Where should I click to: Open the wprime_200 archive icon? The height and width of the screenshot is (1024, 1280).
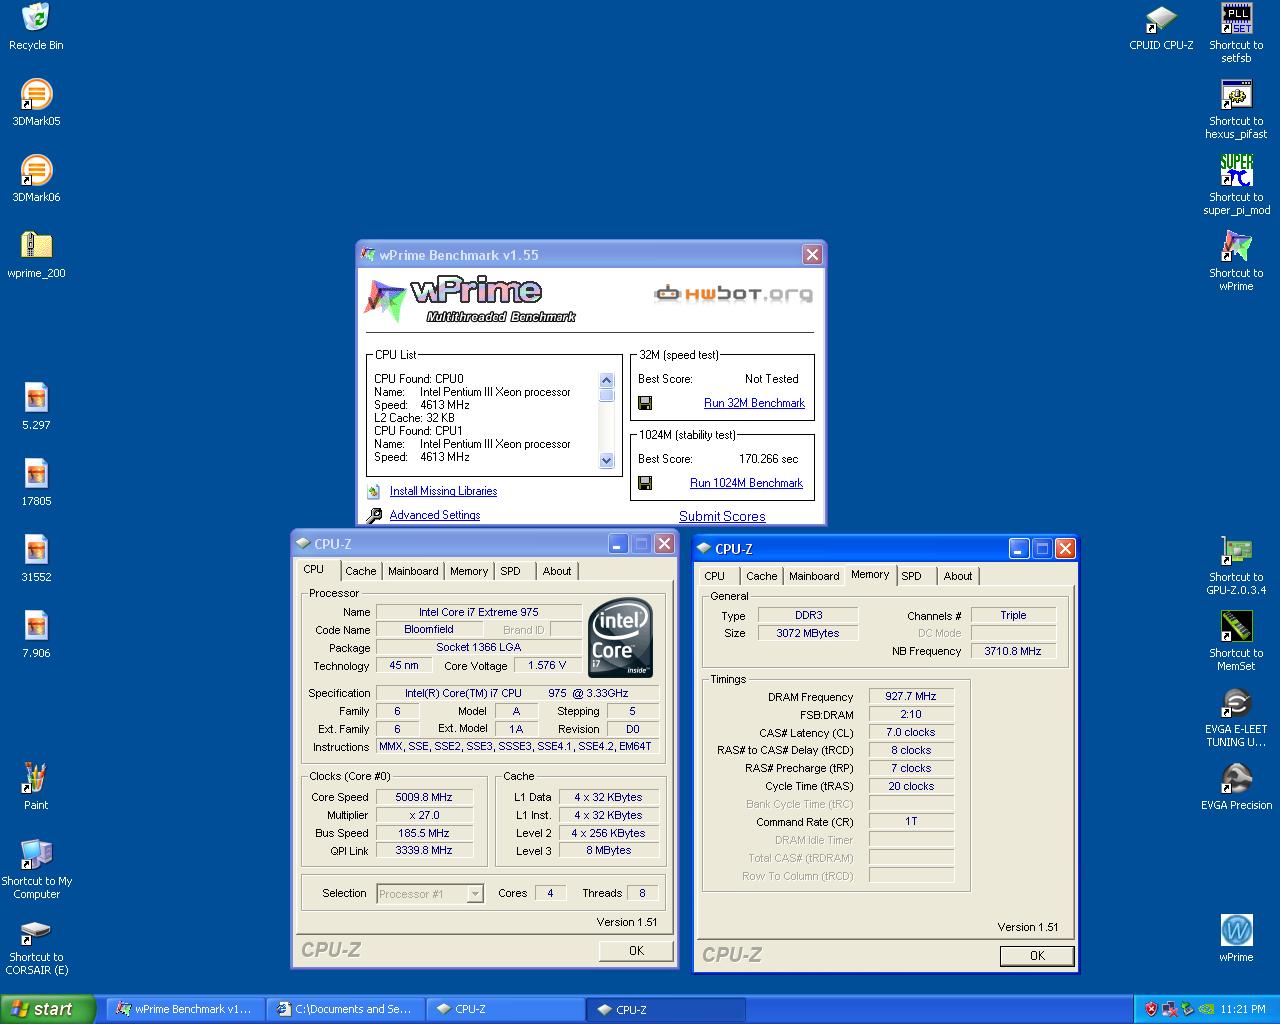pyautogui.click(x=36, y=255)
